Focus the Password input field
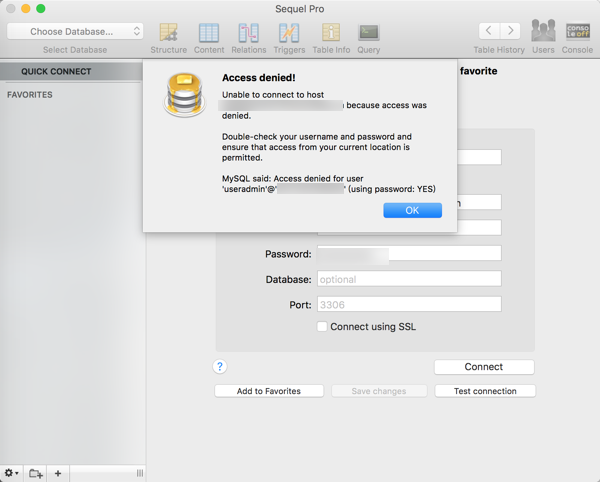The width and height of the screenshot is (600, 482). click(x=409, y=253)
